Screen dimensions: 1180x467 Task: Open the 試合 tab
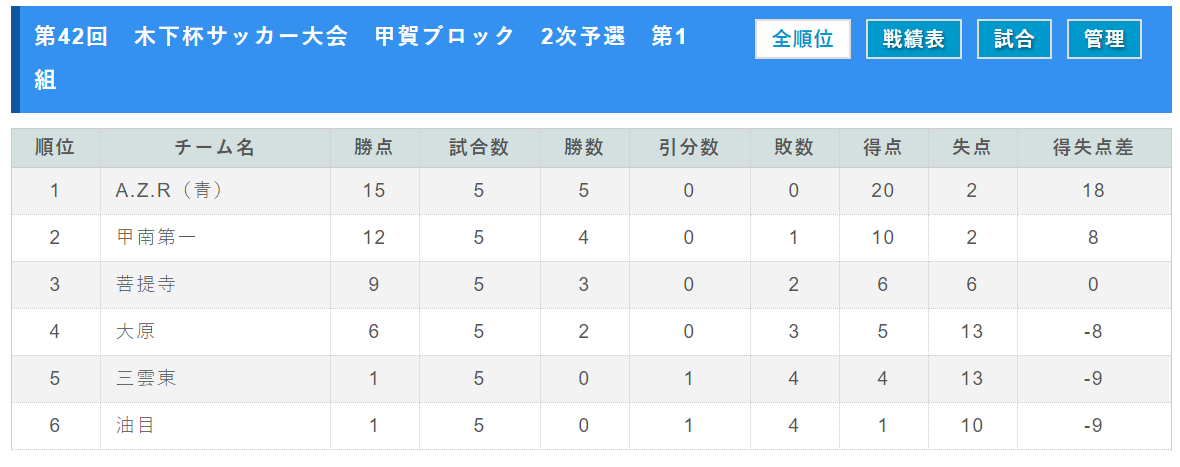[x=1014, y=39]
